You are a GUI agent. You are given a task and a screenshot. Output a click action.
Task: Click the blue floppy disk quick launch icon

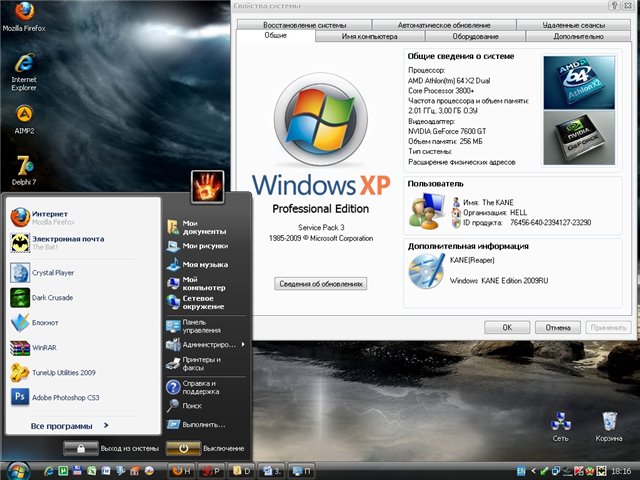pyautogui.click(x=78, y=471)
